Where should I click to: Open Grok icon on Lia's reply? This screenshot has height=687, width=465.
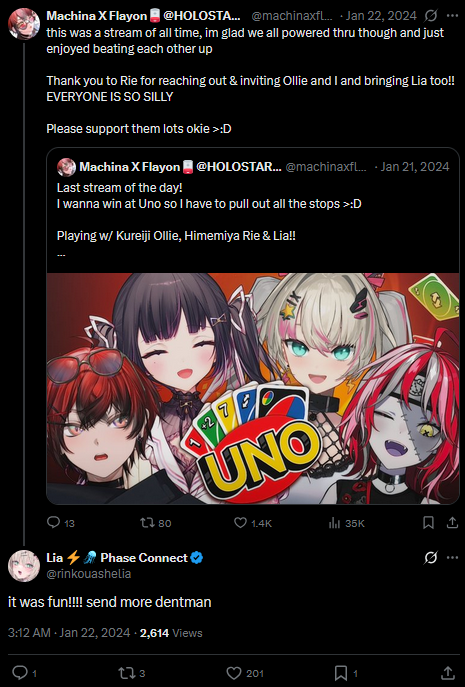[x=431, y=558]
